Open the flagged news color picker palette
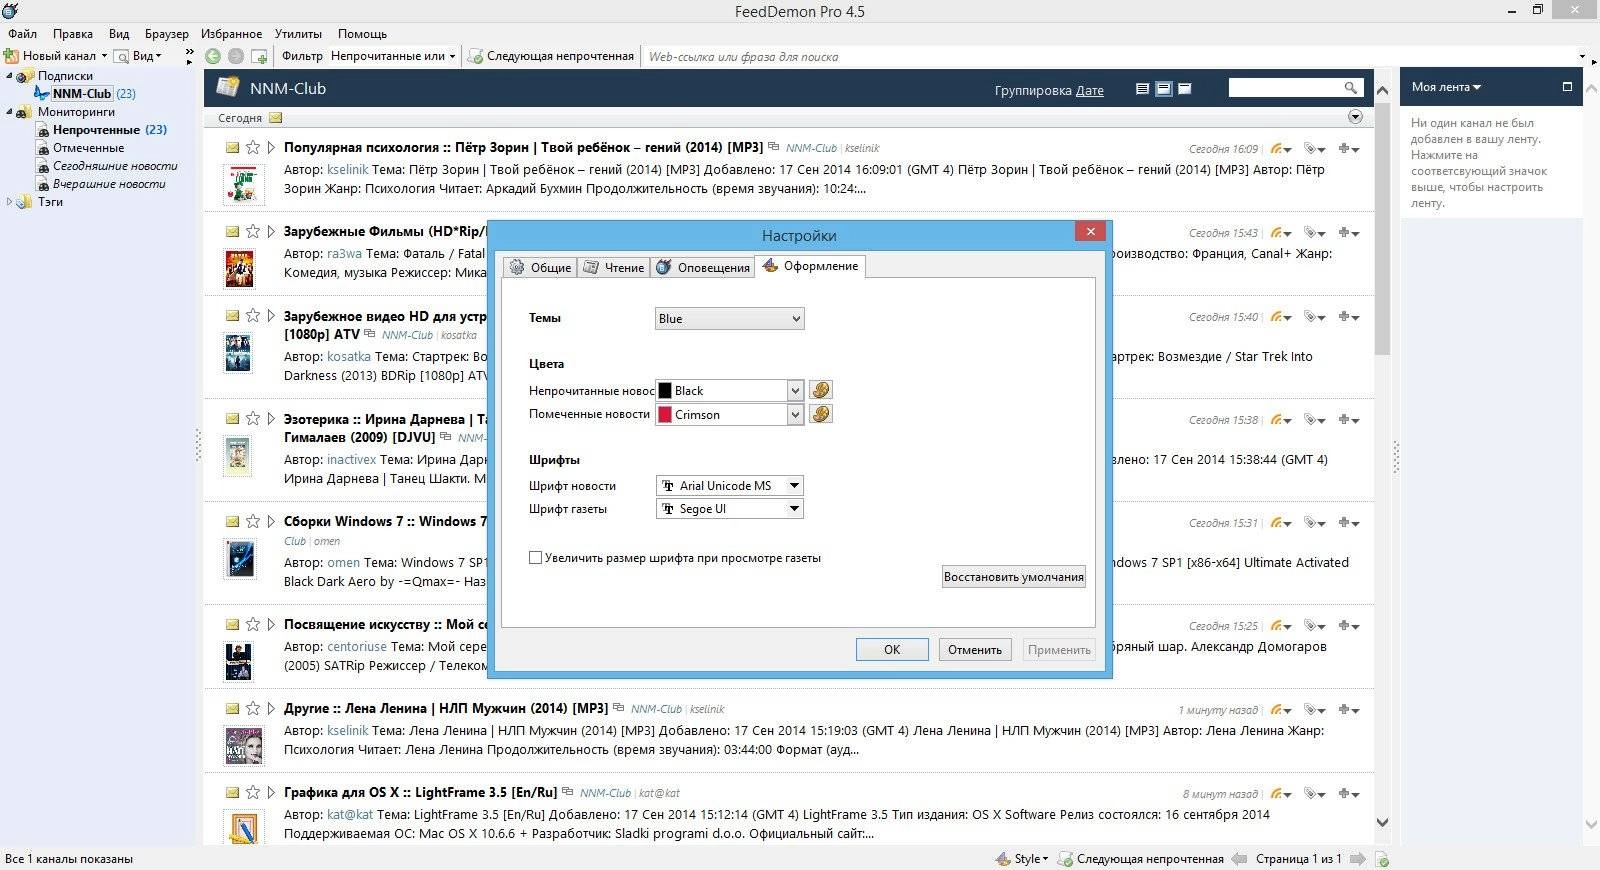 coord(820,414)
